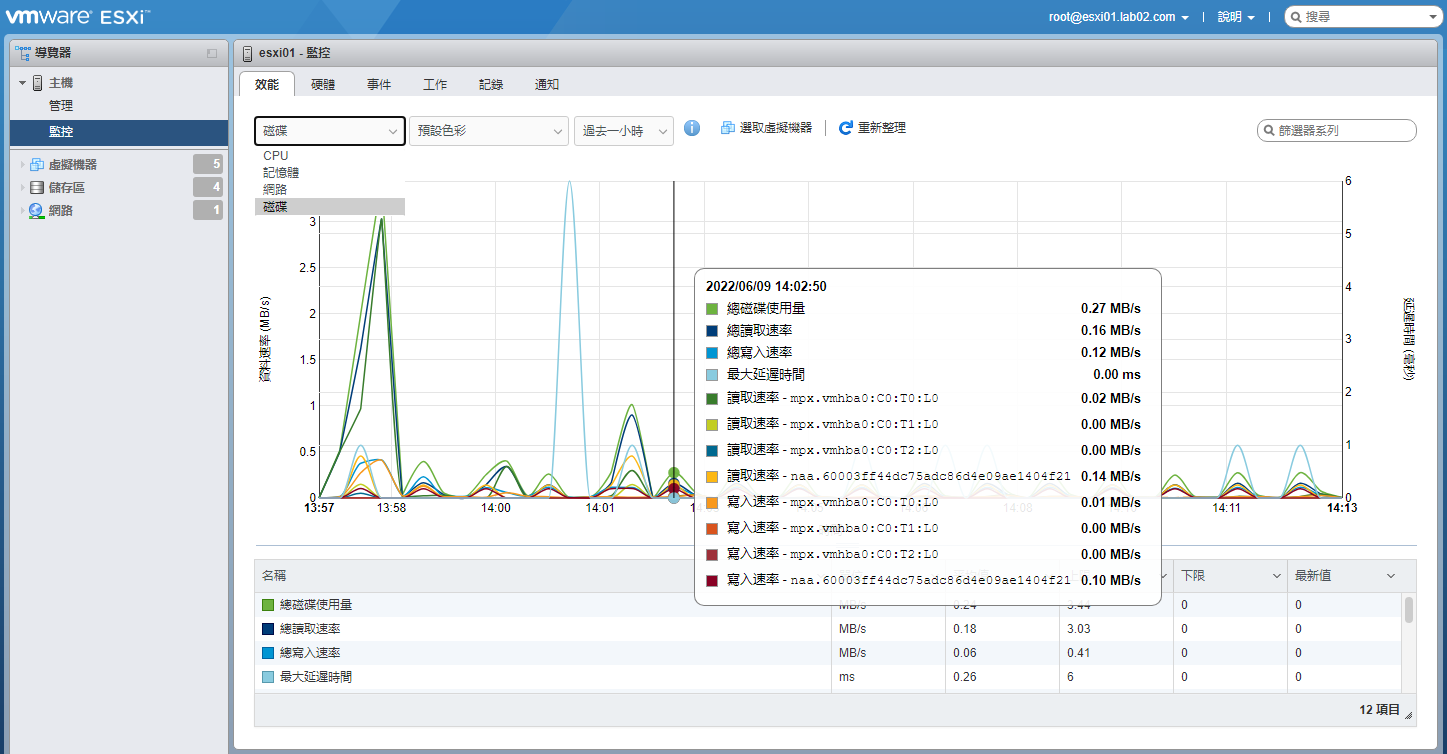Click the 儲存區 storage icon

point(37,188)
